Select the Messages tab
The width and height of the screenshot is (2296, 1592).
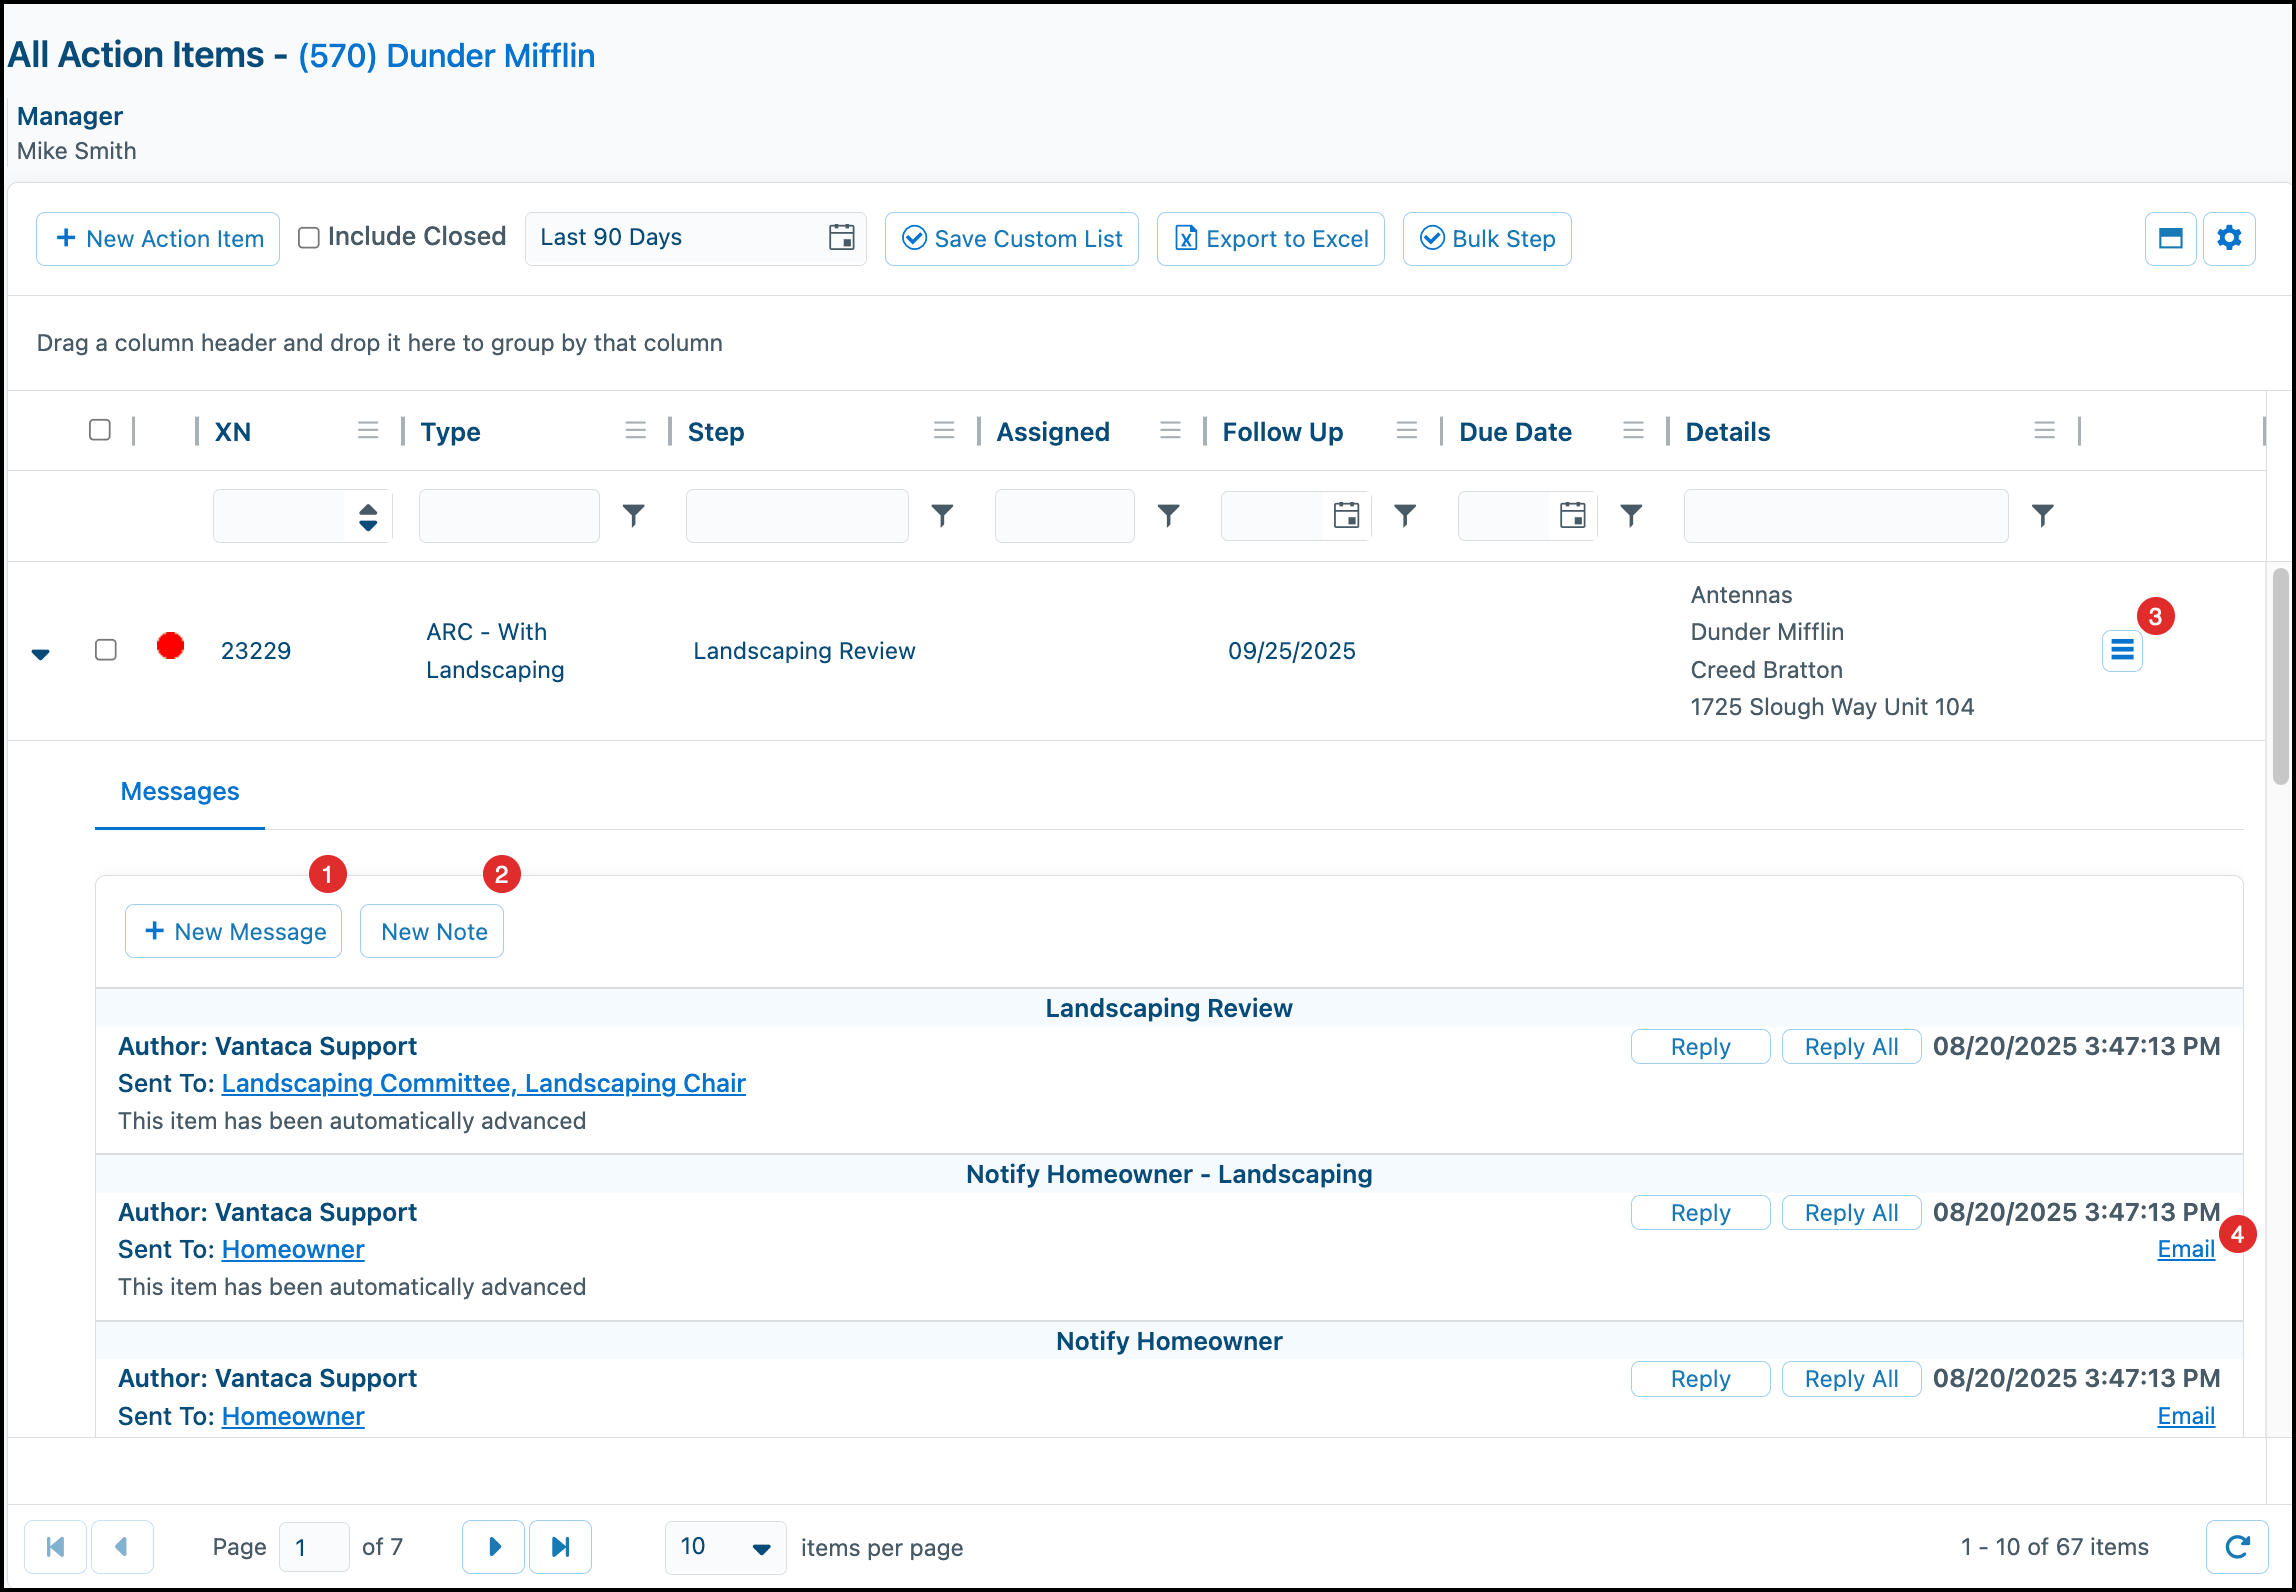pyautogui.click(x=180, y=792)
